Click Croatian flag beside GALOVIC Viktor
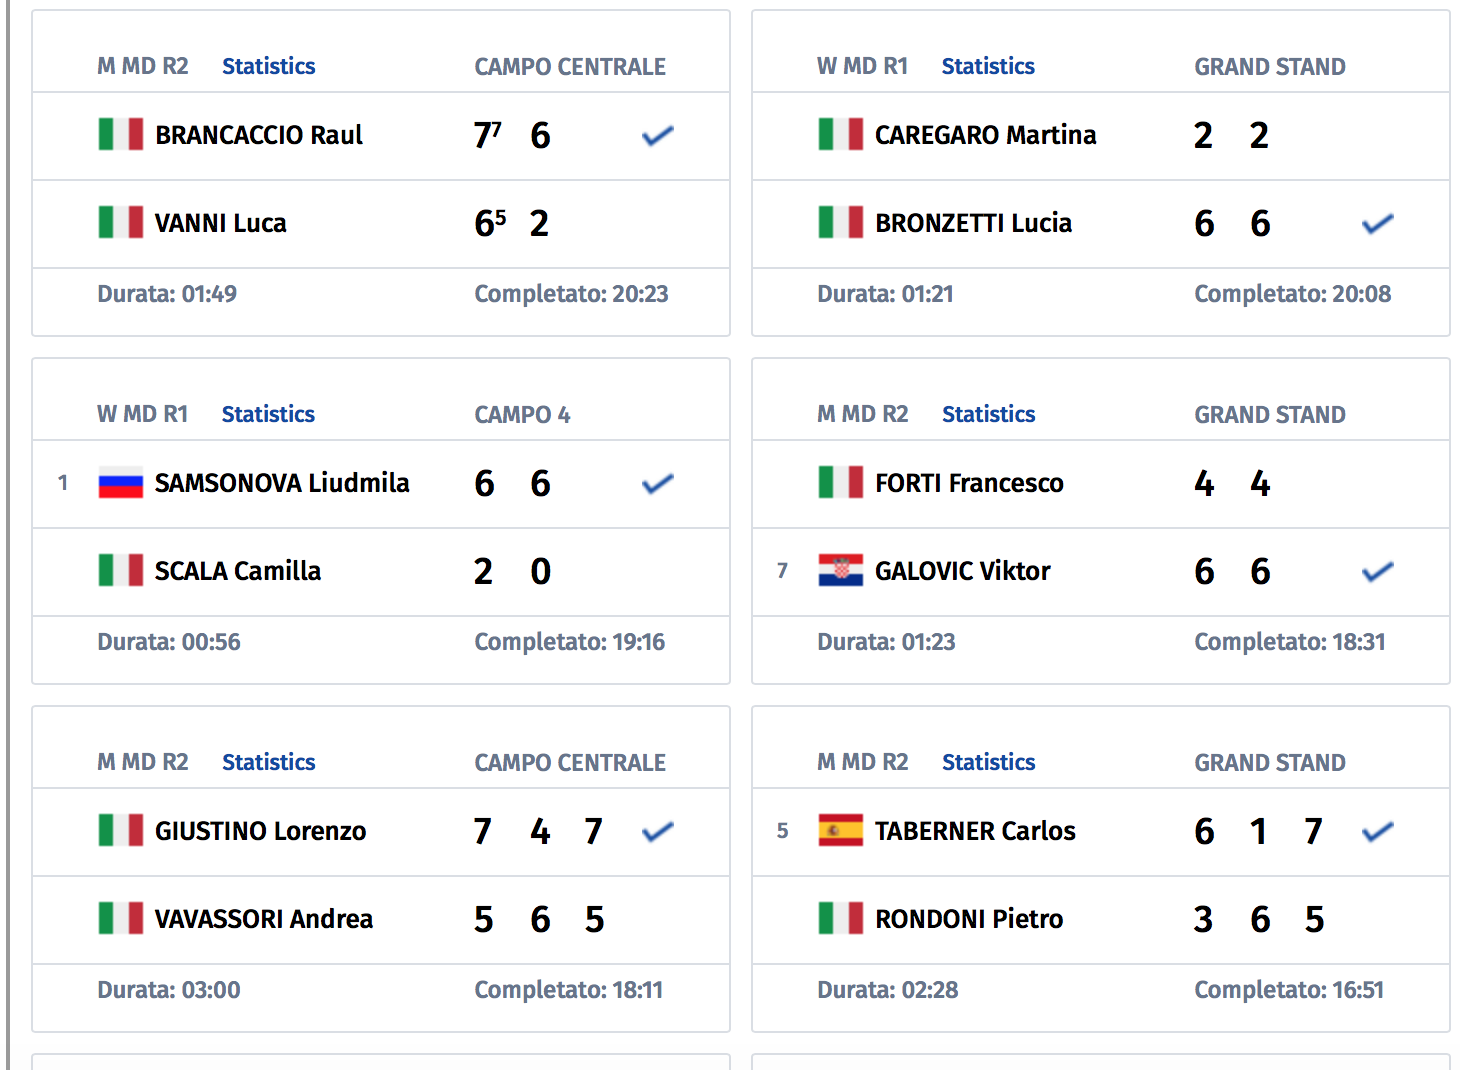 841,570
